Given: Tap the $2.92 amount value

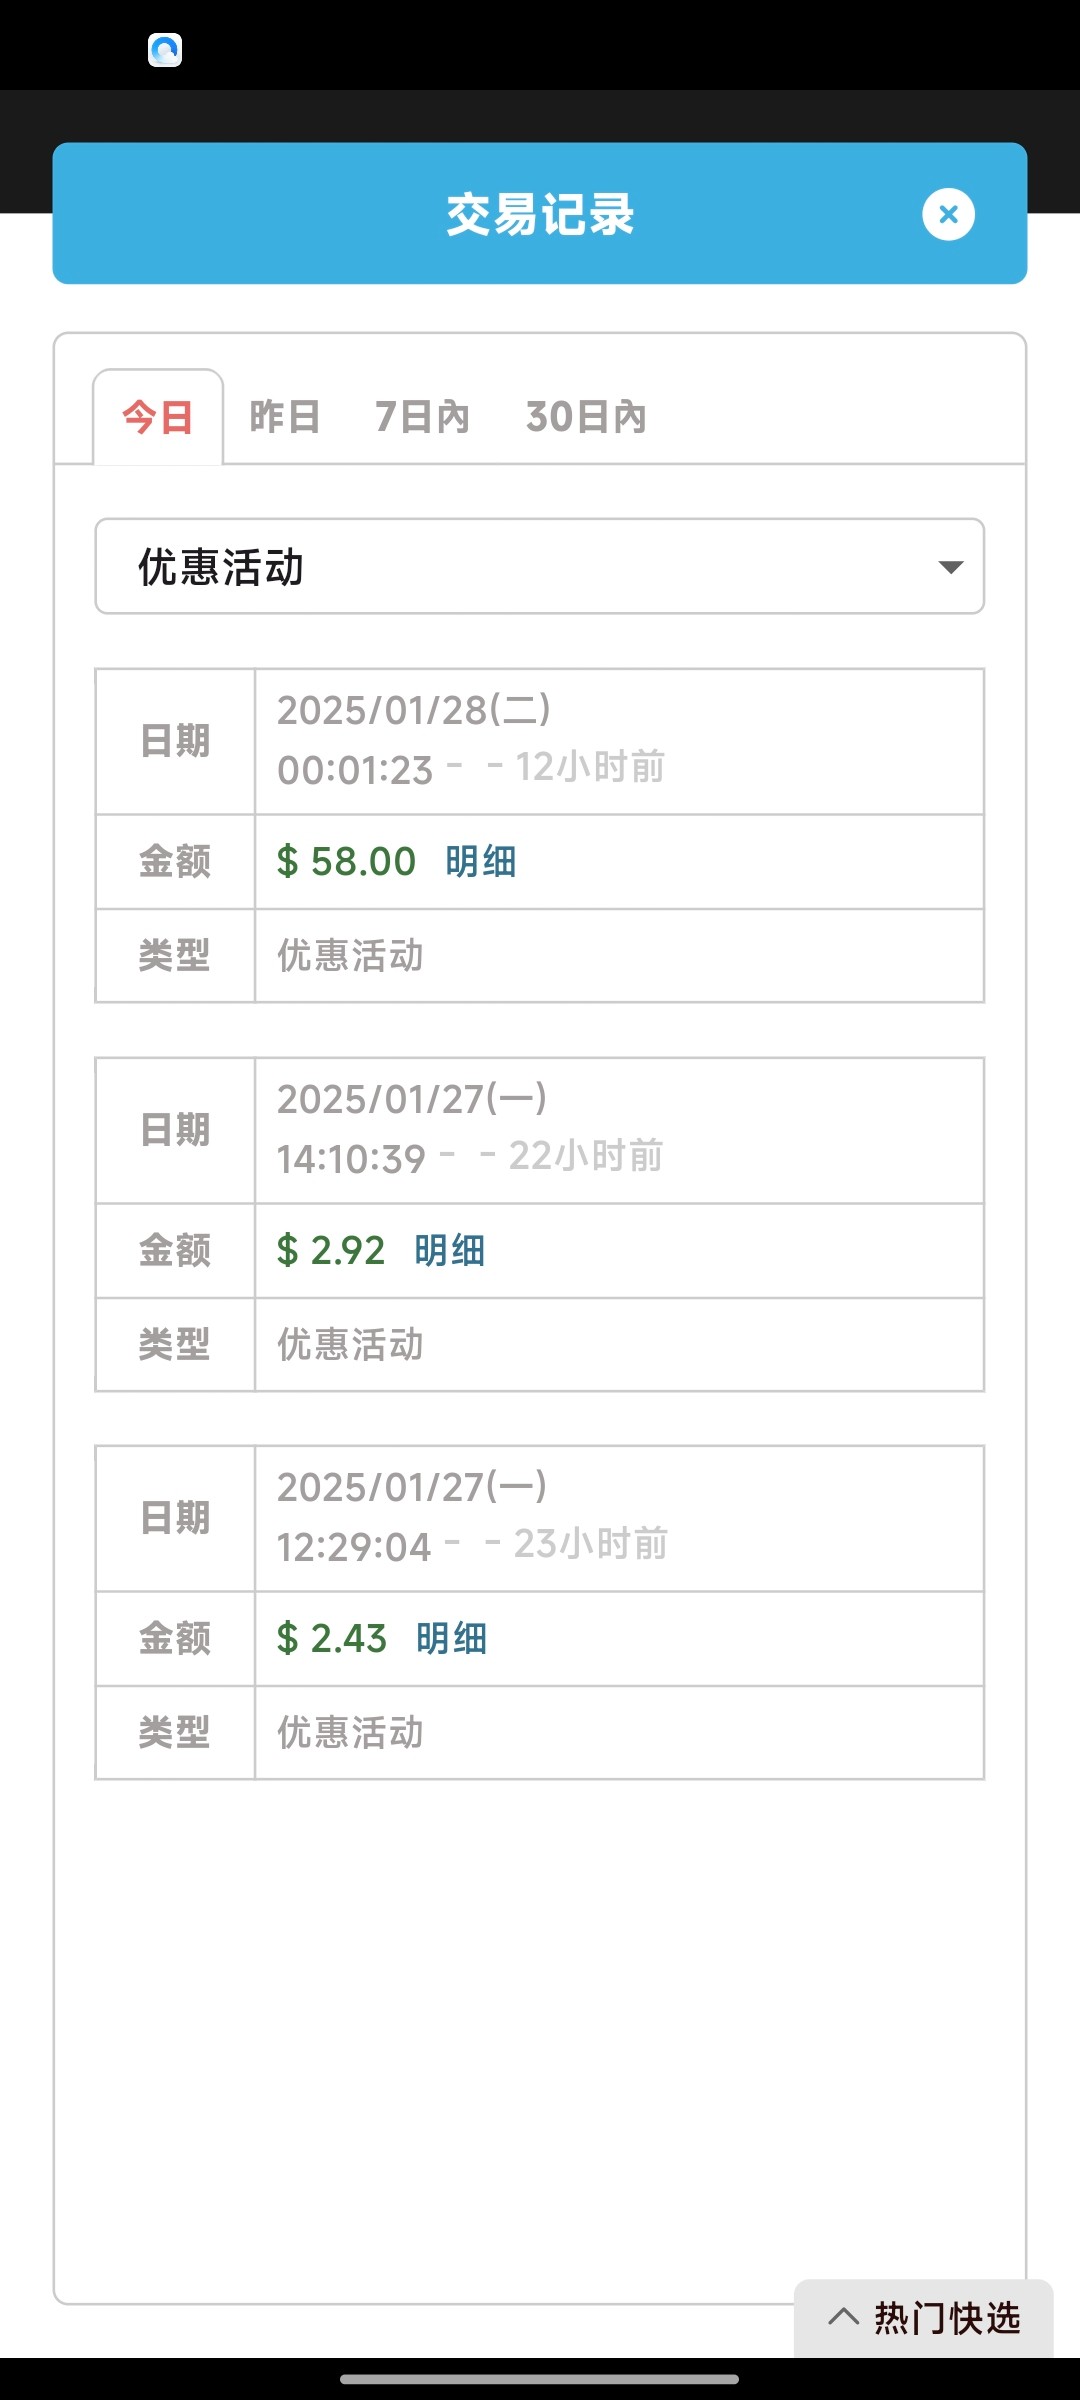Looking at the screenshot, I should click(331, 1250).
